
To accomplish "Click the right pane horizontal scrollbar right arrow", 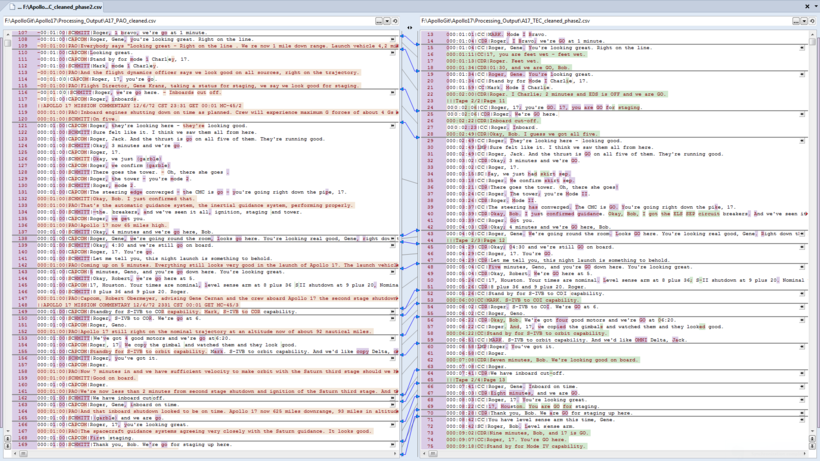I will coord(805,454).
